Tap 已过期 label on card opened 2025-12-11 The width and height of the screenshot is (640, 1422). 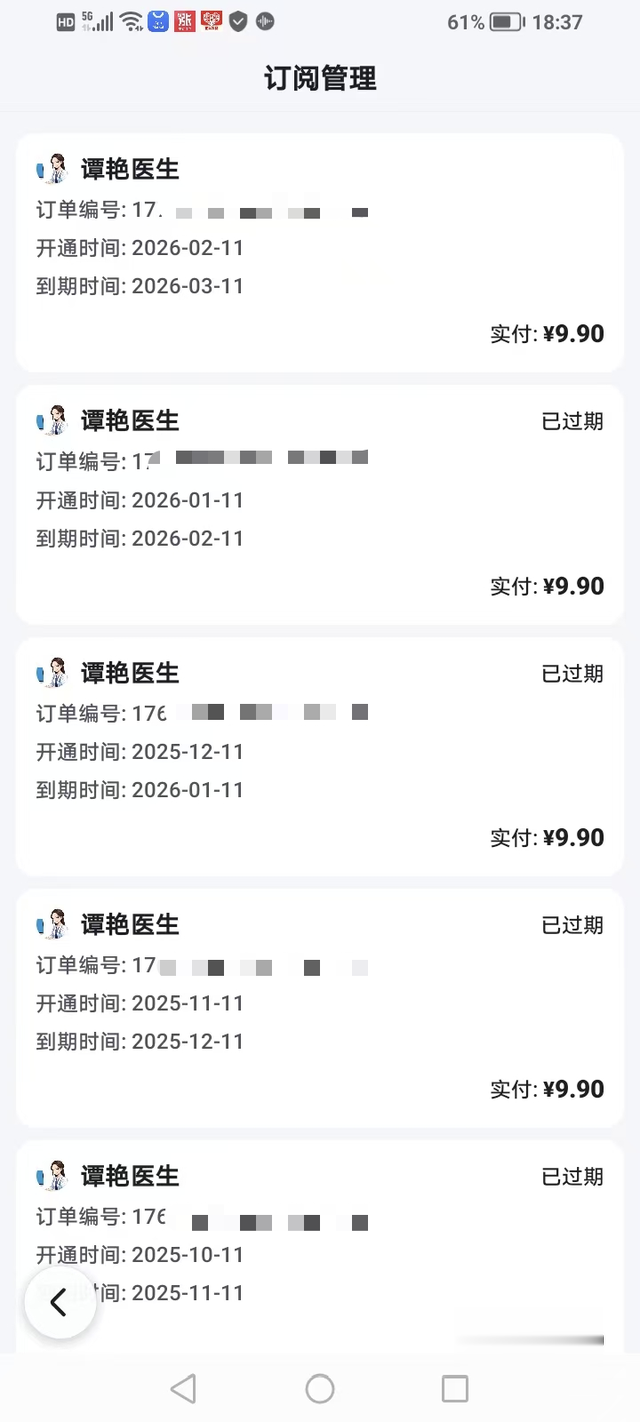(x=573, y=673)
